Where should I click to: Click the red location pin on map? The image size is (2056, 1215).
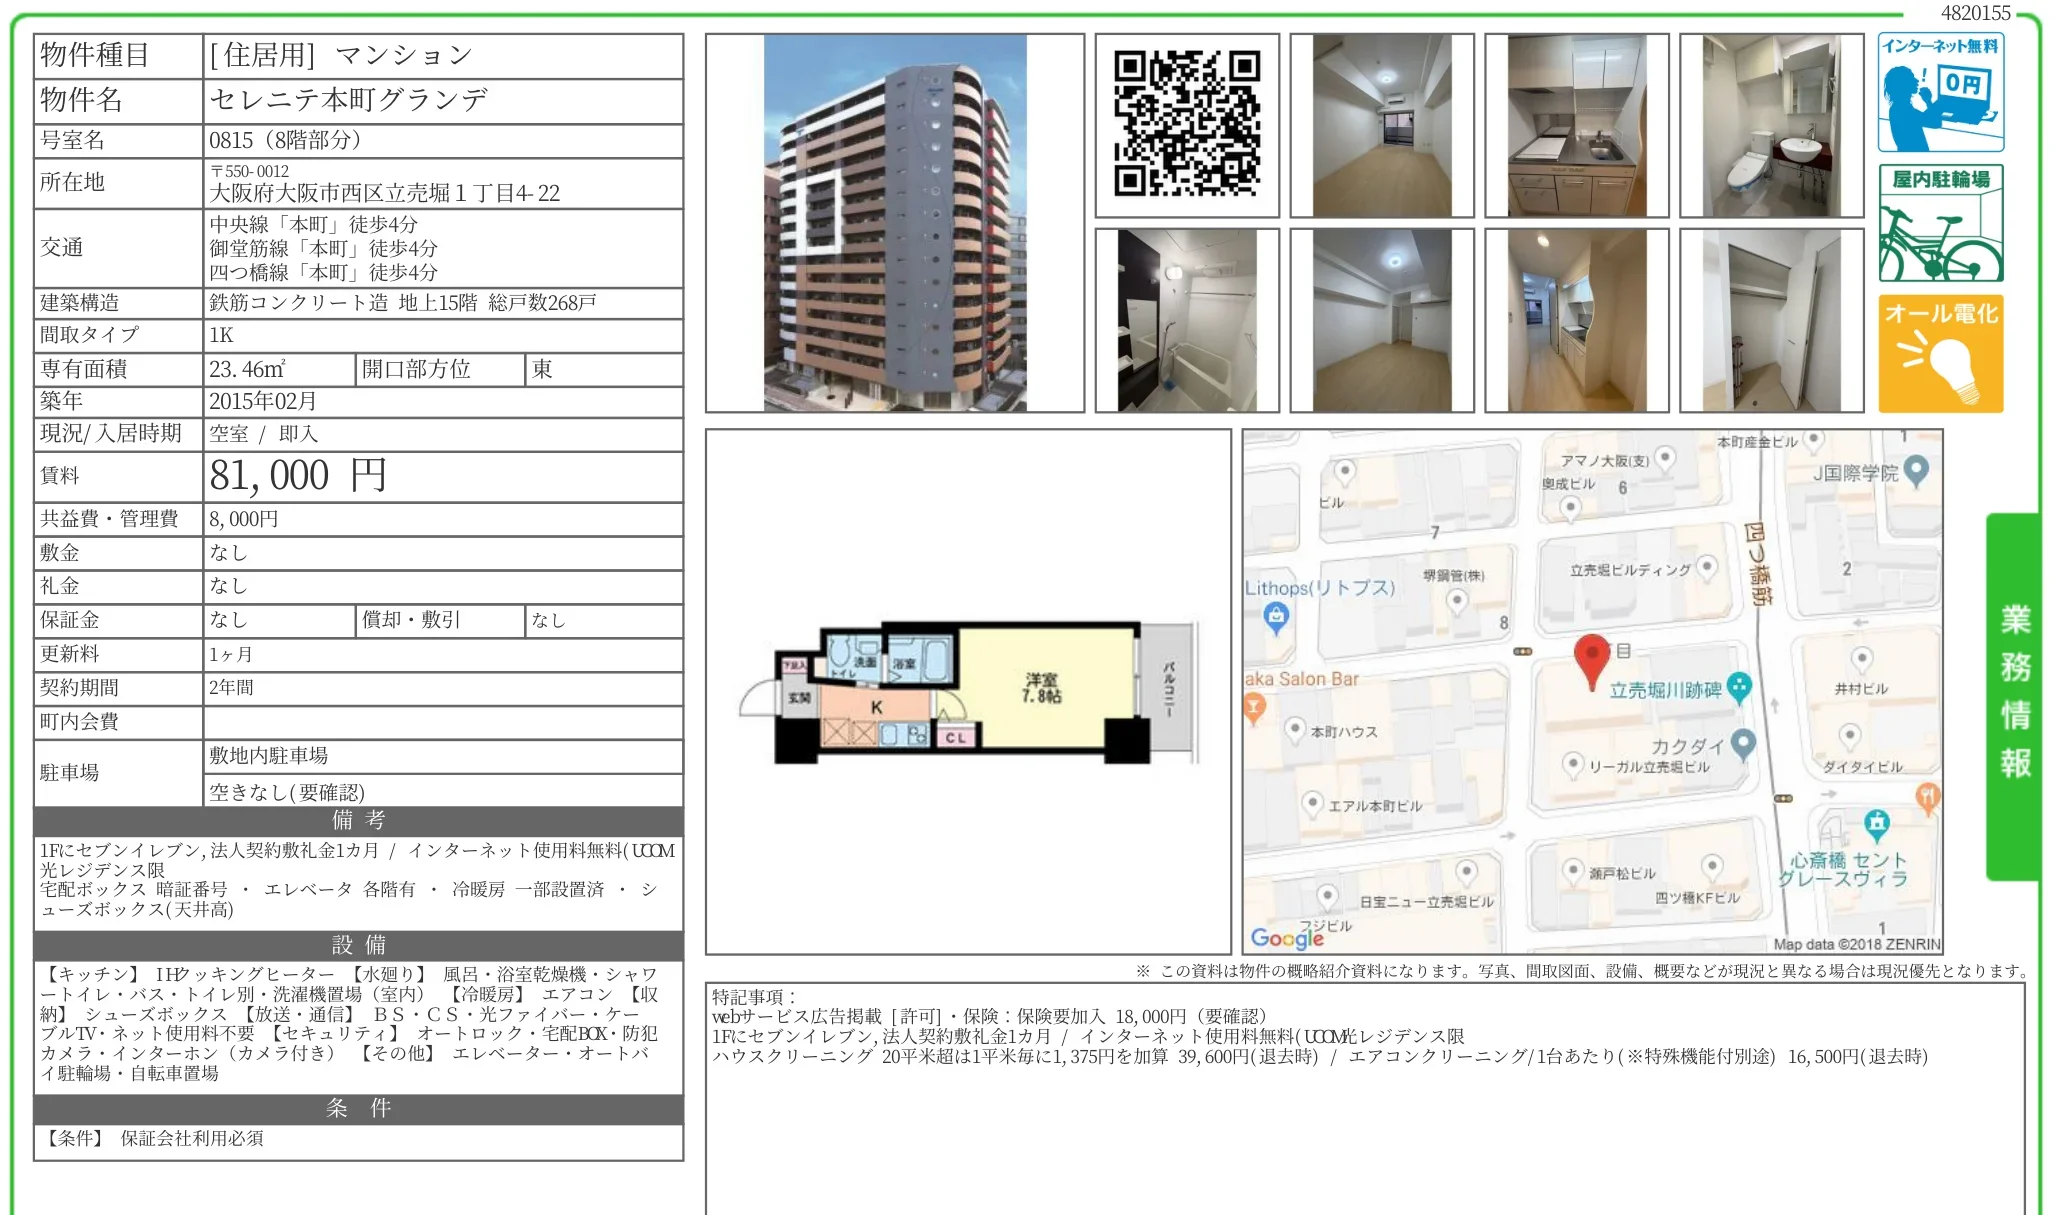point(1591,660)
